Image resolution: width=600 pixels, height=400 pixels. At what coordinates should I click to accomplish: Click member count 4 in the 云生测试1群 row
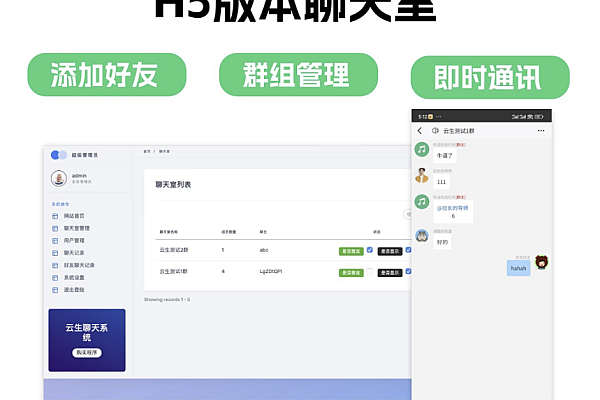(x=223, y=271)
